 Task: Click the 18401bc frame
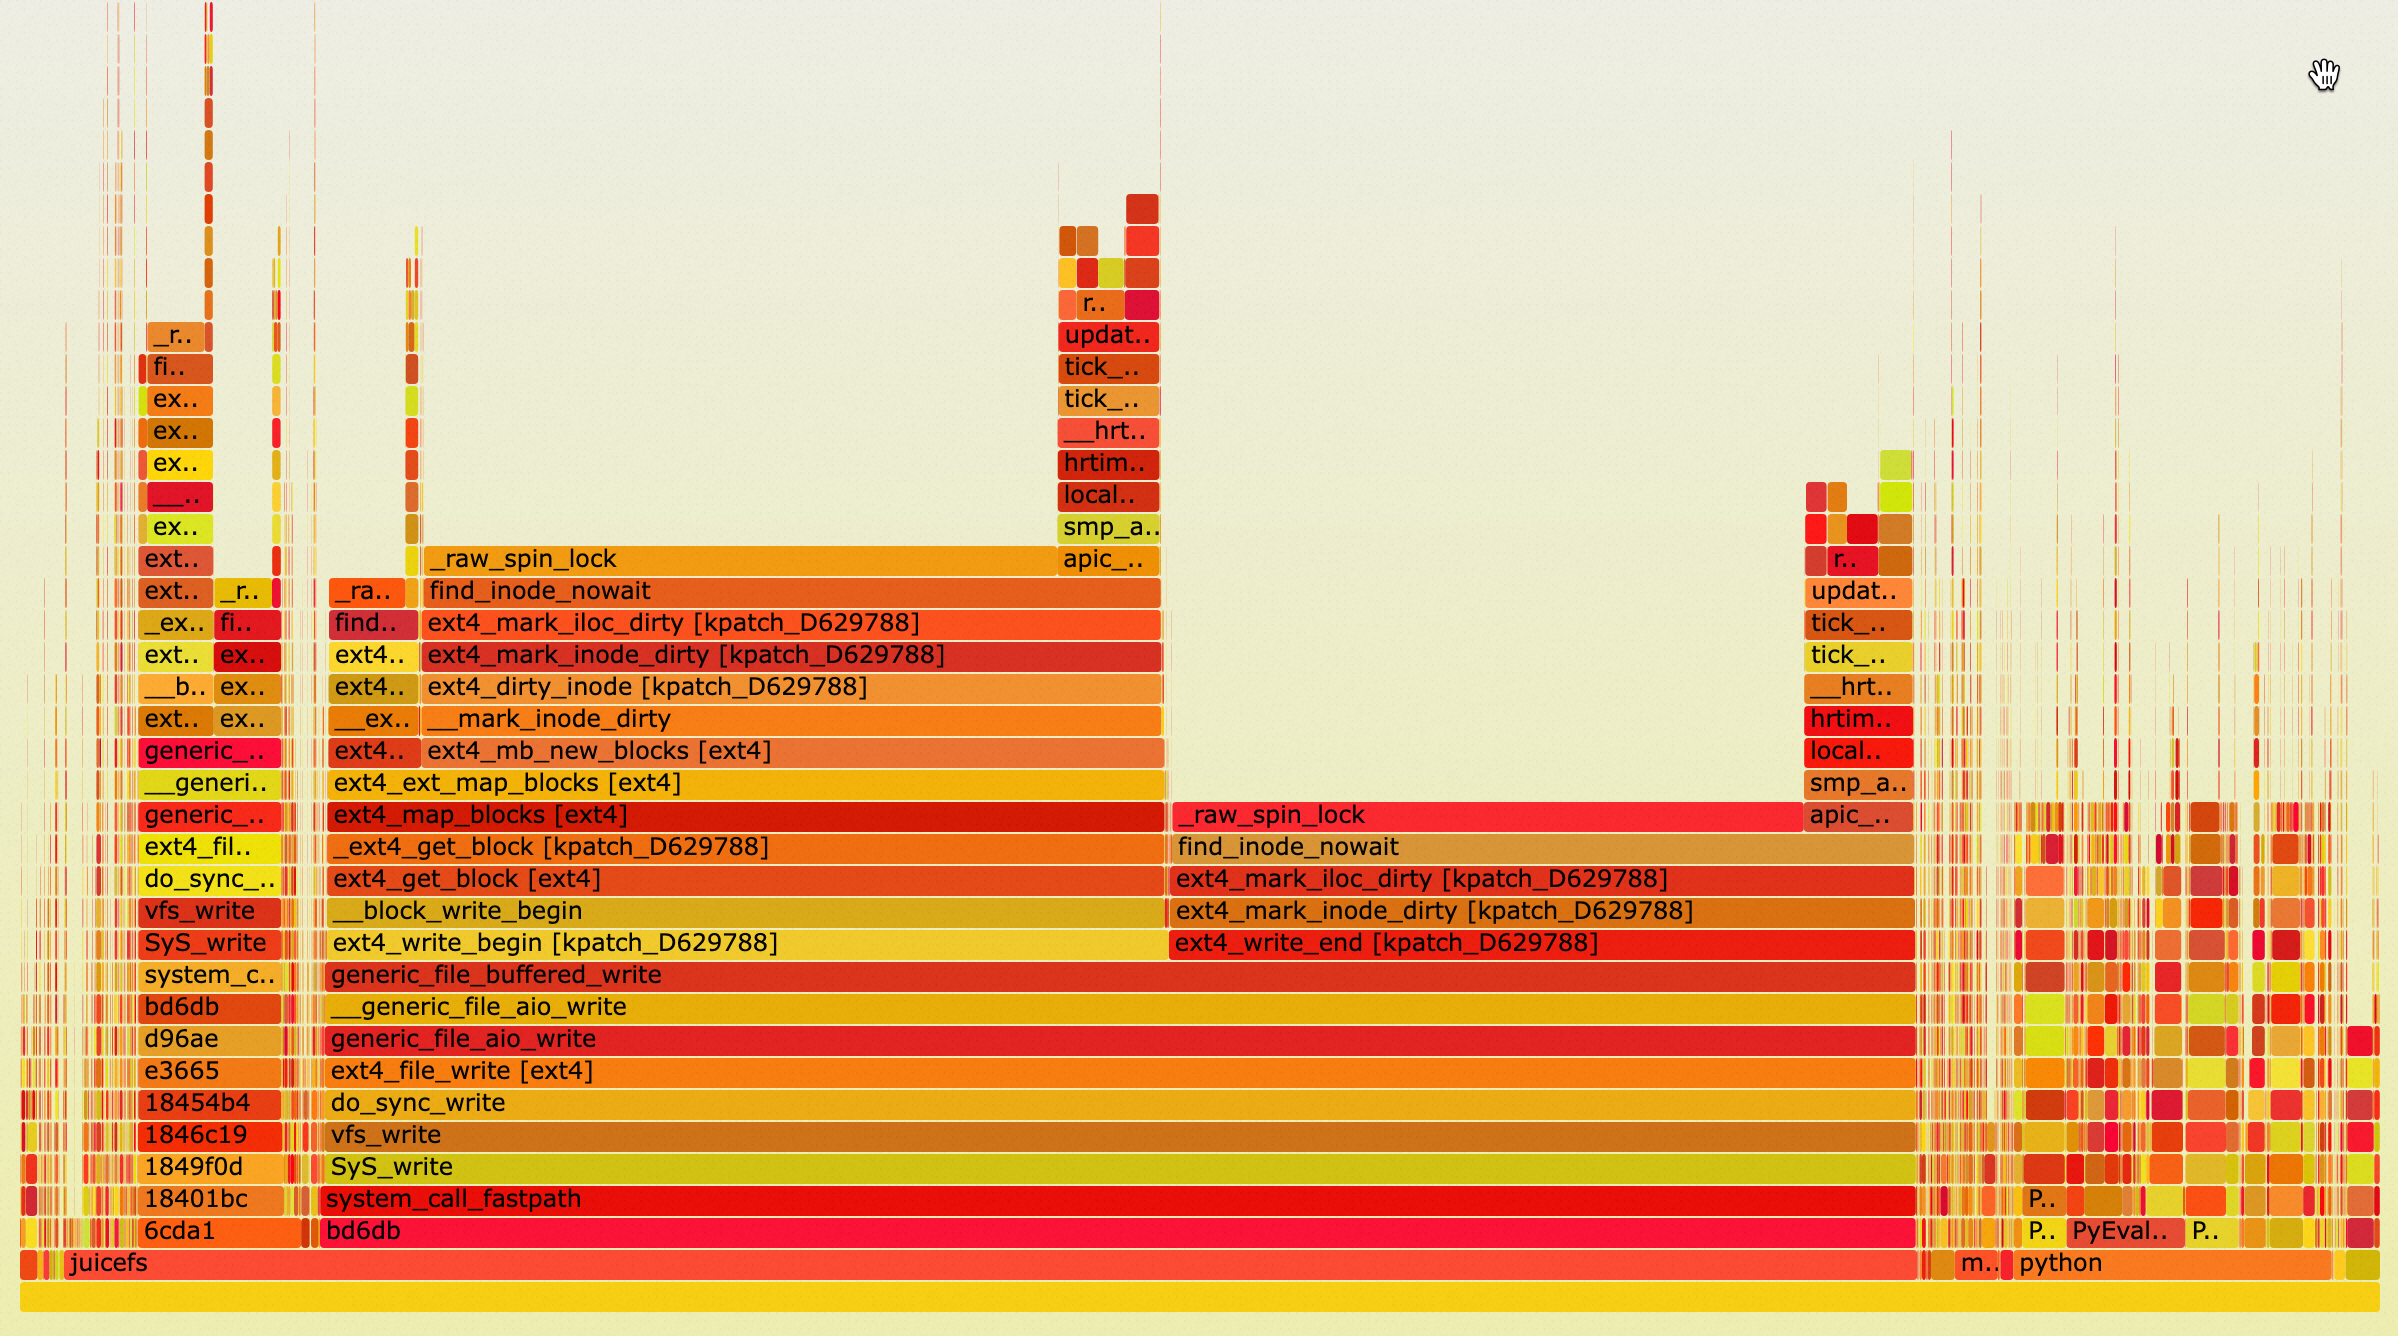pos(212,1200)
